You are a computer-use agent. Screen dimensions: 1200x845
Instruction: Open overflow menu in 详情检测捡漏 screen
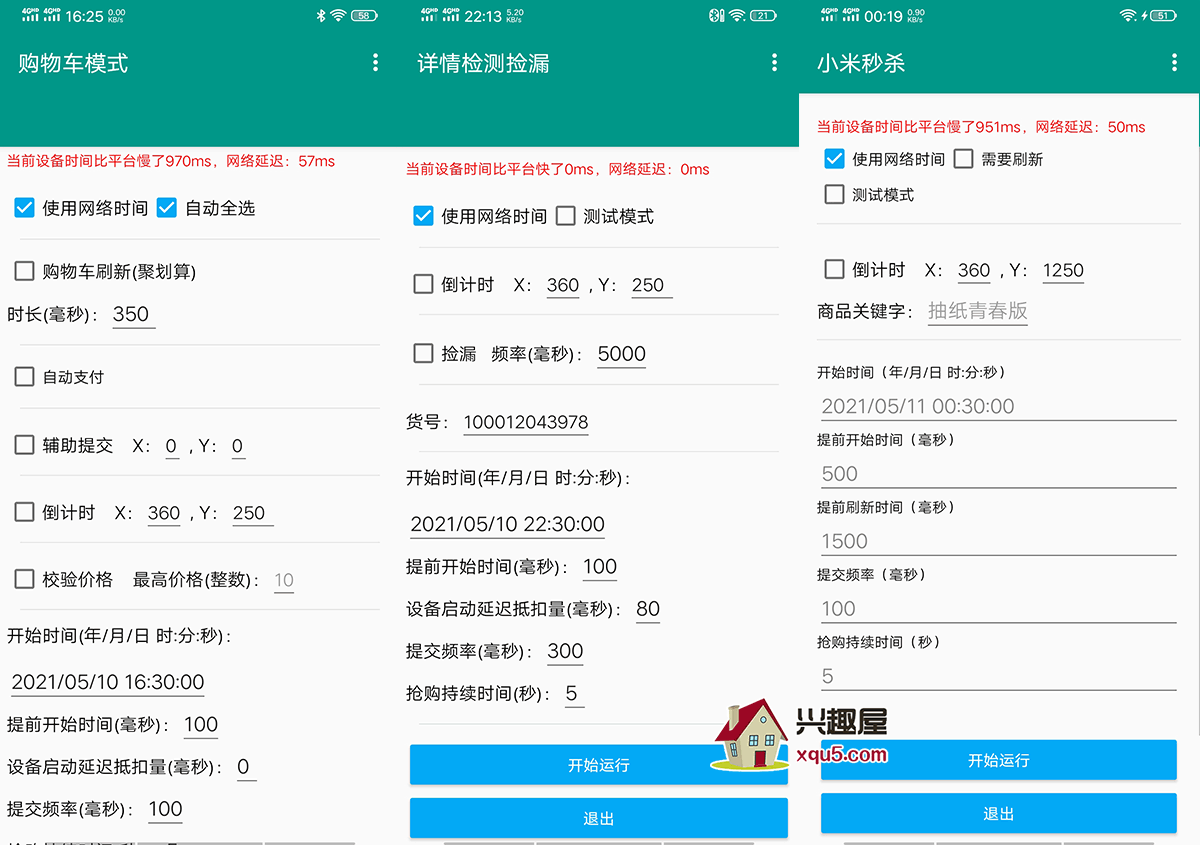pos(774,63)
